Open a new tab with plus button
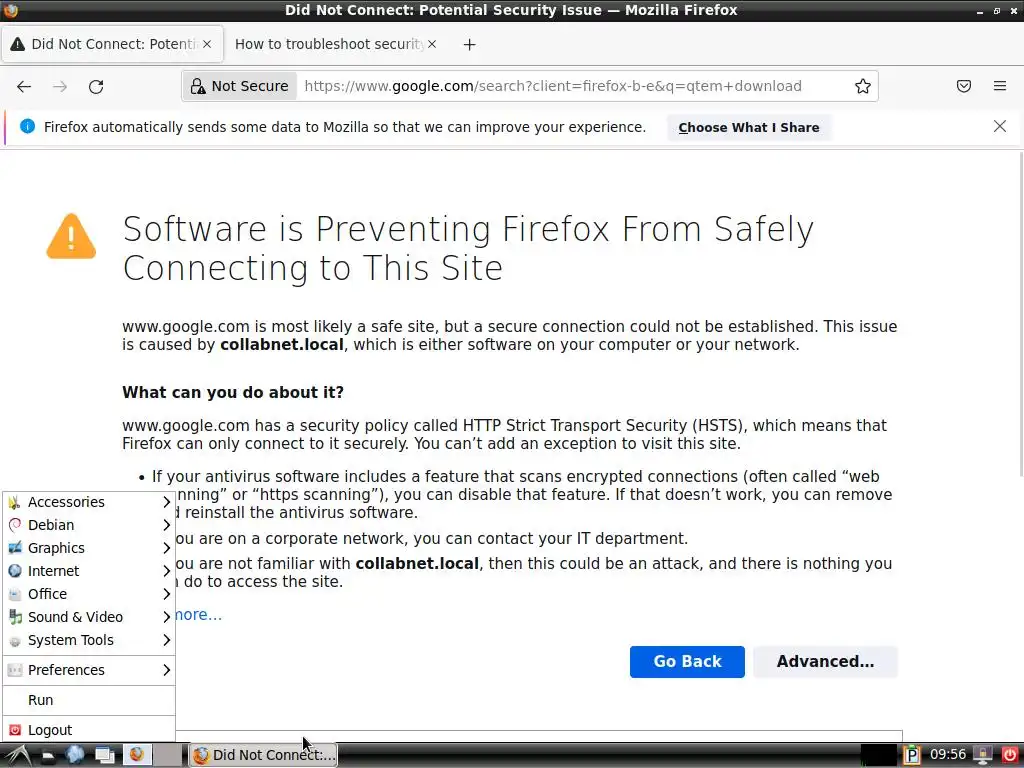The height and width of the screenshot is (768, 1024). [x=470, y=44]
